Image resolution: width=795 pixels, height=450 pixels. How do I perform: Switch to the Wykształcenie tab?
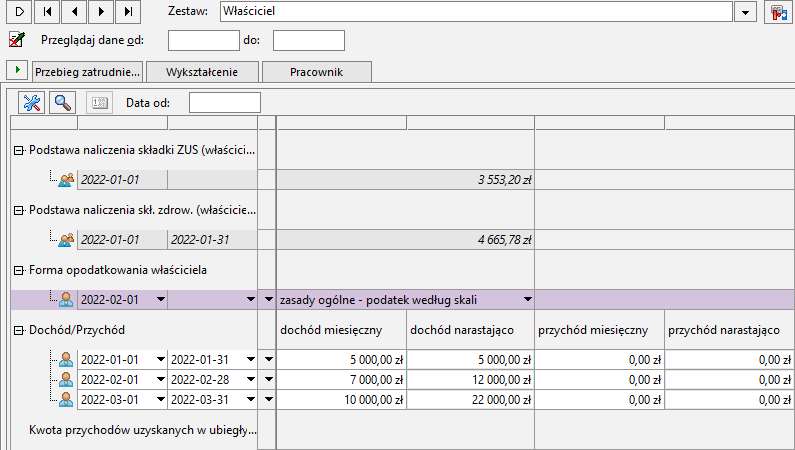click(x=204, y=72)
